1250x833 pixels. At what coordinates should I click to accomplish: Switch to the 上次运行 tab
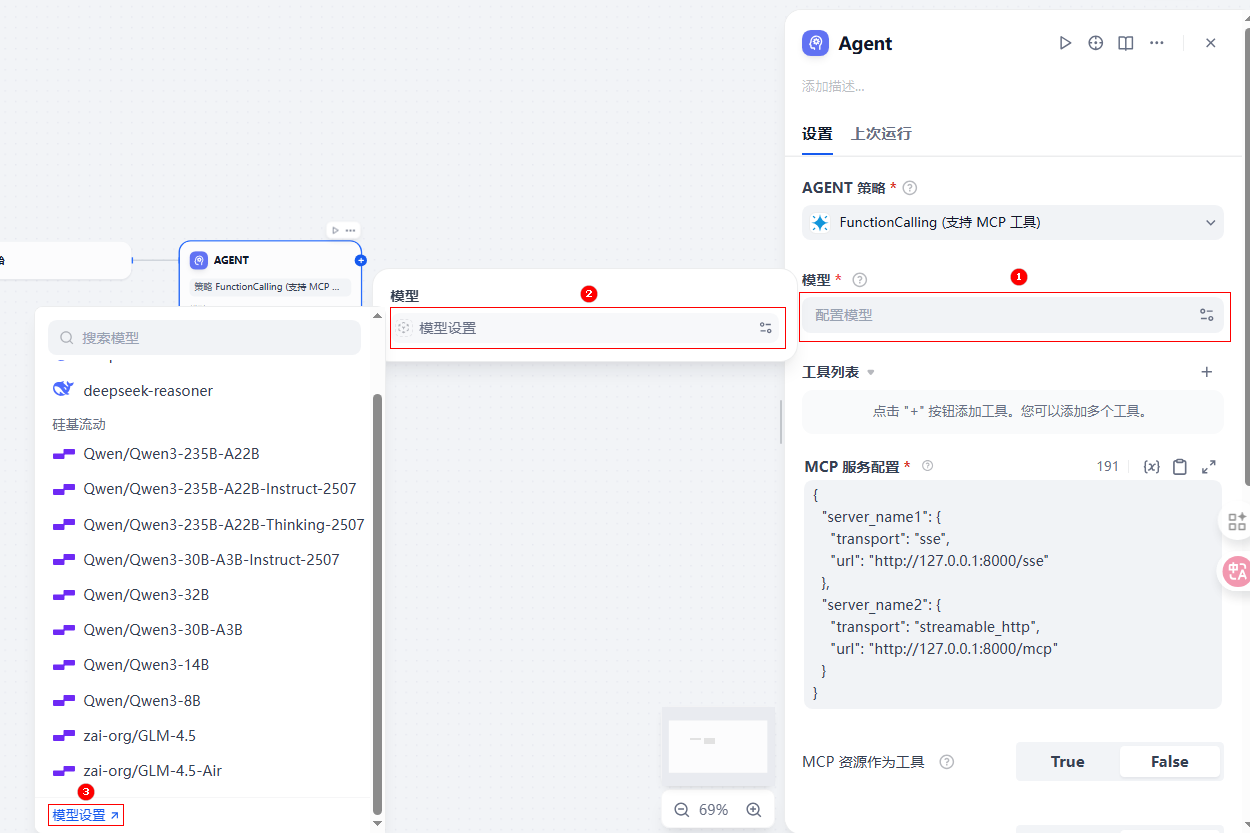881,134
